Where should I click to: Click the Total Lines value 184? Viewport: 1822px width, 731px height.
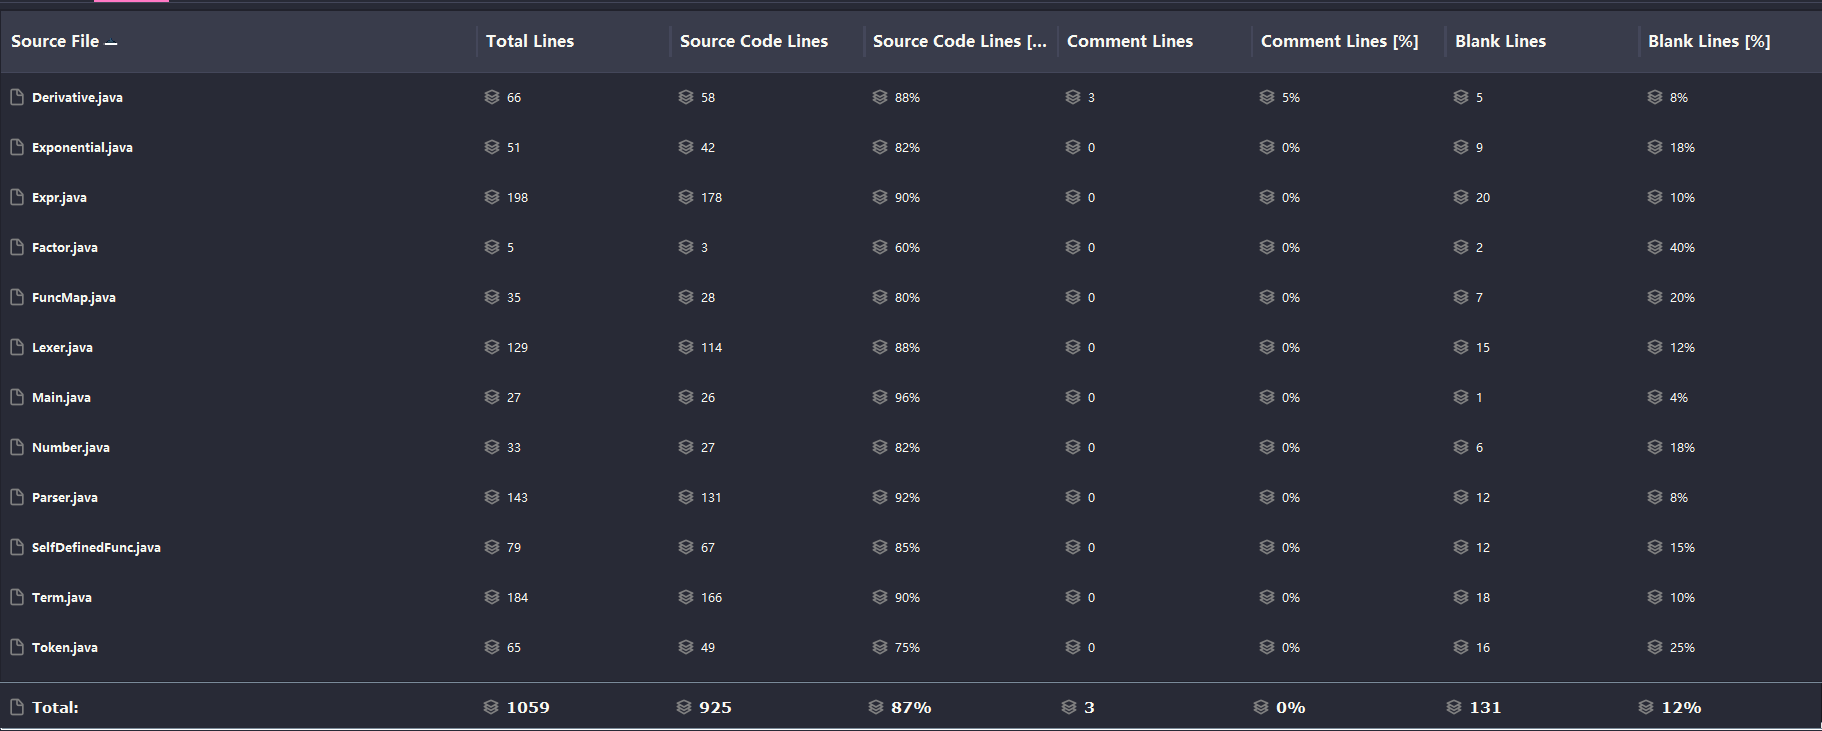point(517,597)
